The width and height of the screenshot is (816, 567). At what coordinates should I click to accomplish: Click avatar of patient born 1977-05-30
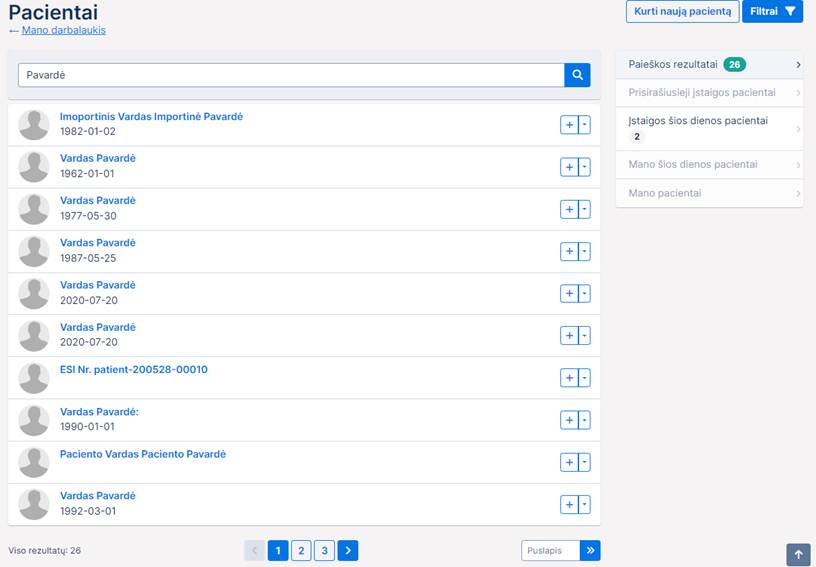(x=34, y=209)
